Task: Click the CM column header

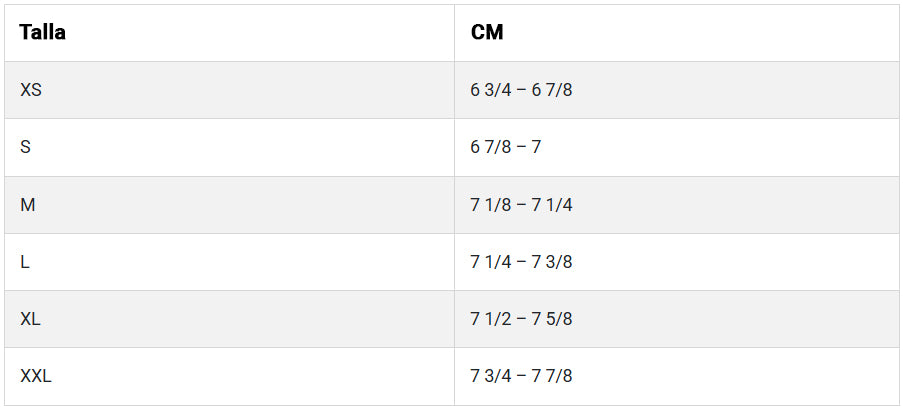Action: point(487,32)
